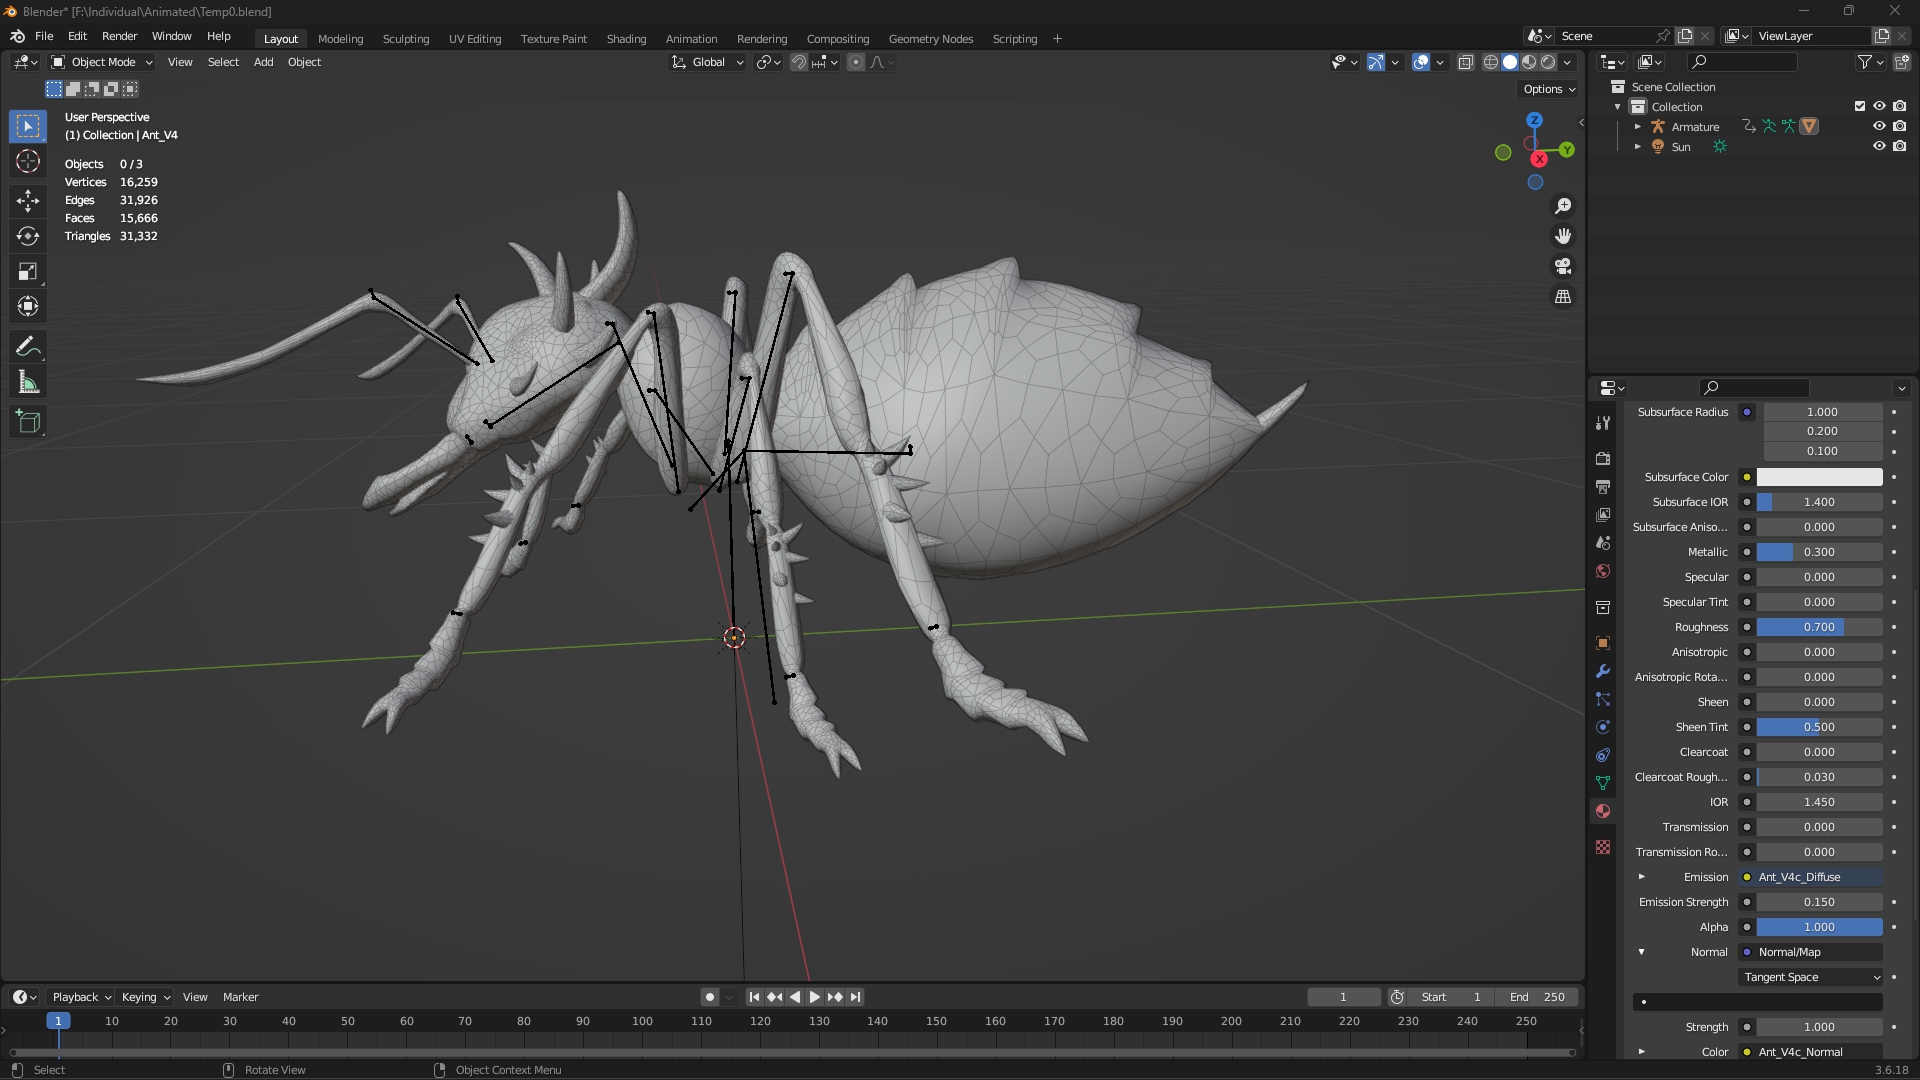Open the Render menu

[119, 36]
